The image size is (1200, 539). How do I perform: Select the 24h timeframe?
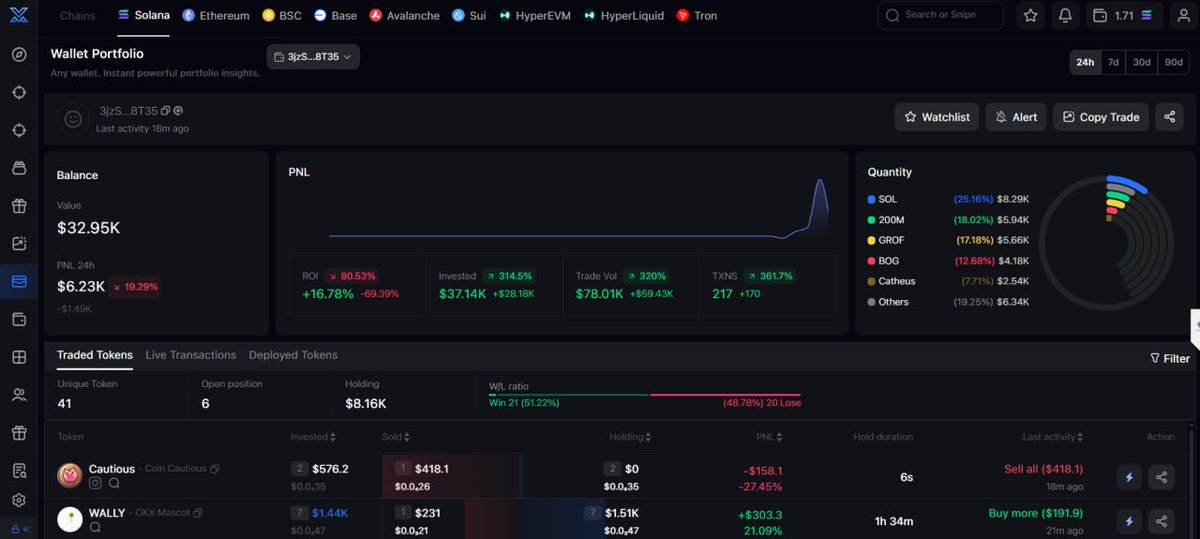(x=1085, y=62)
